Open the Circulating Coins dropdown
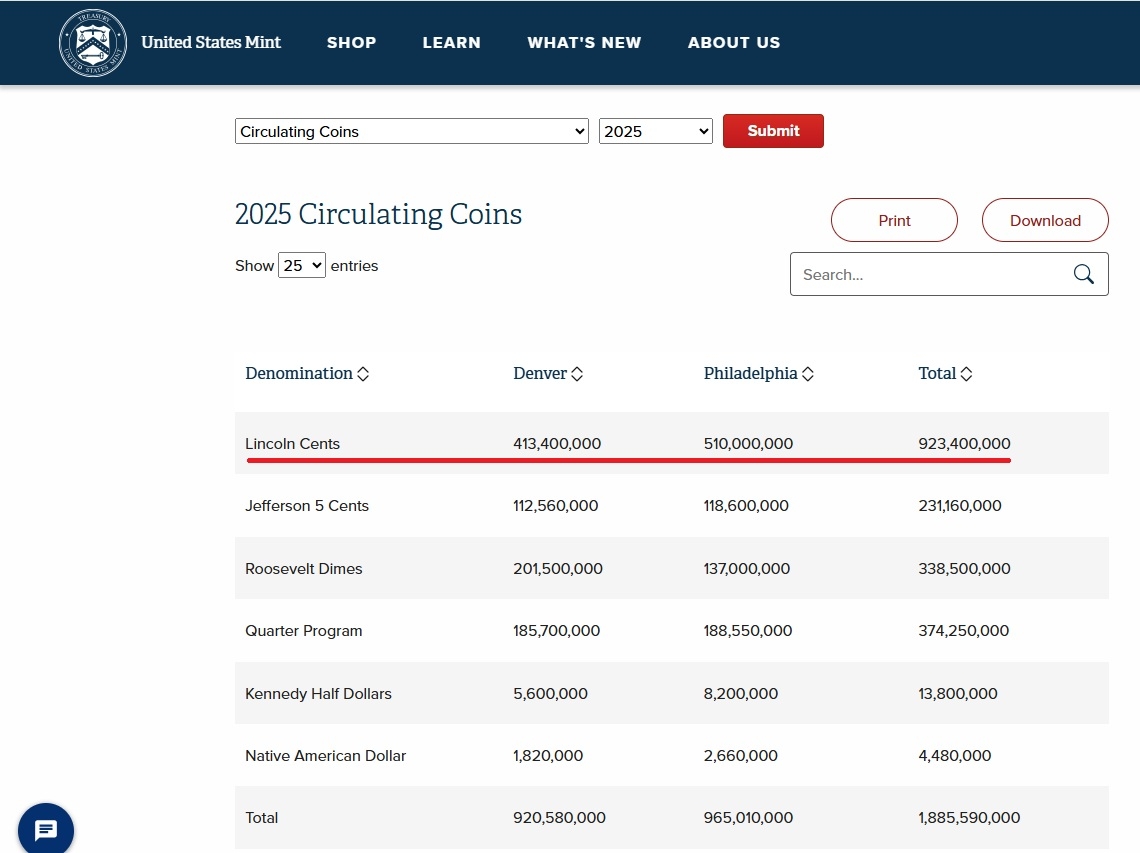 (x=411, y=132)
